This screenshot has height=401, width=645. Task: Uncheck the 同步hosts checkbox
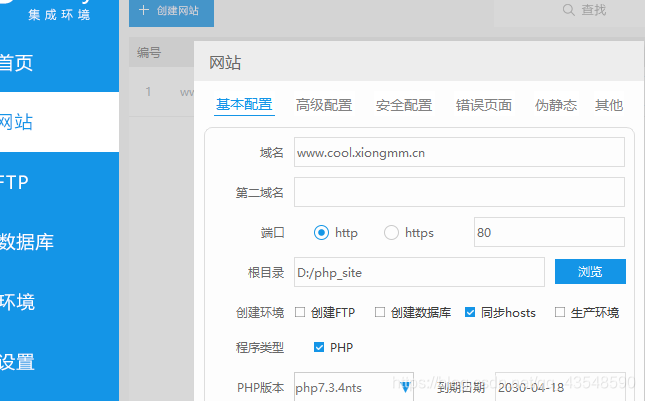470,312
